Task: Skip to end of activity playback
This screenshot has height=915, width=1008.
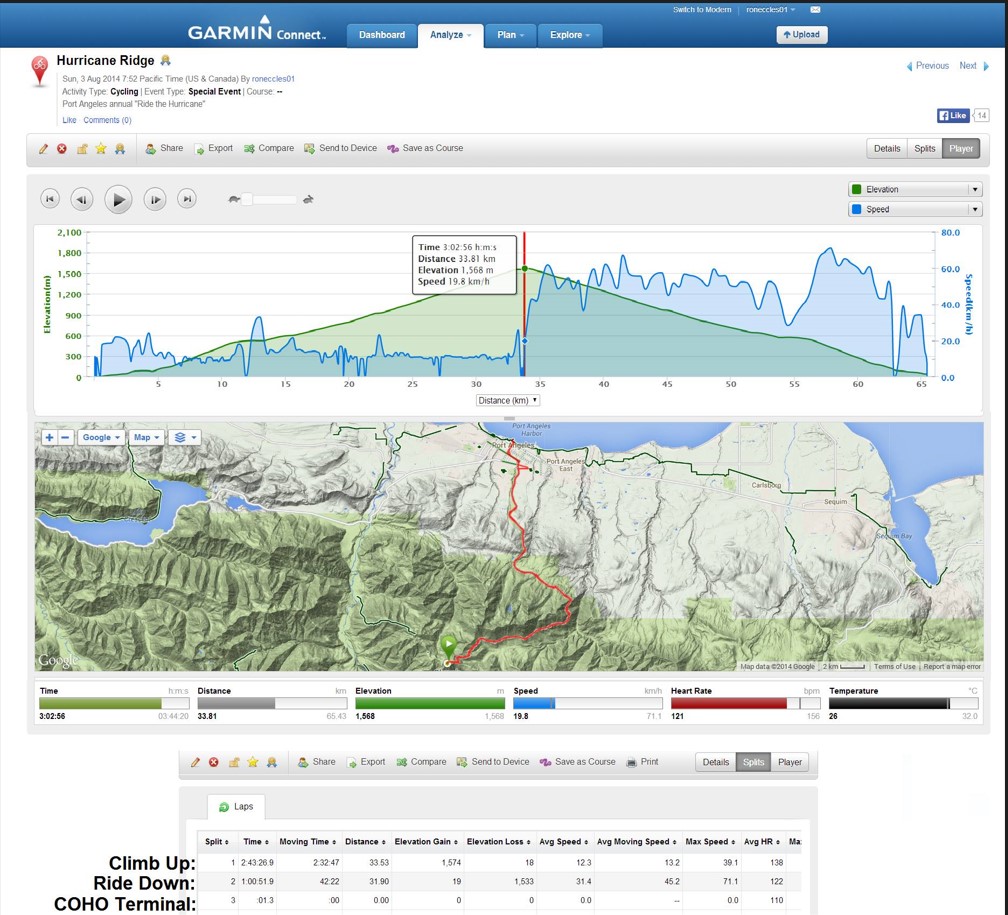Action: pyautogui.click(x=187, y=199)
